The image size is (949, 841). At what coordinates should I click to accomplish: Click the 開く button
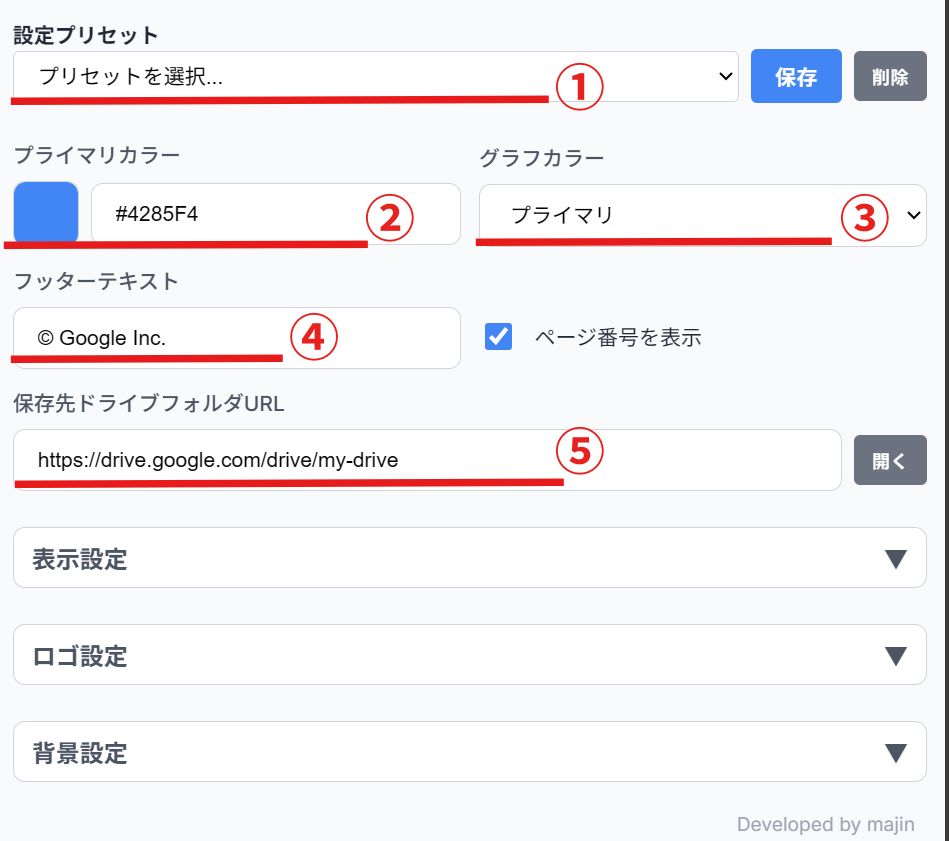890,460
